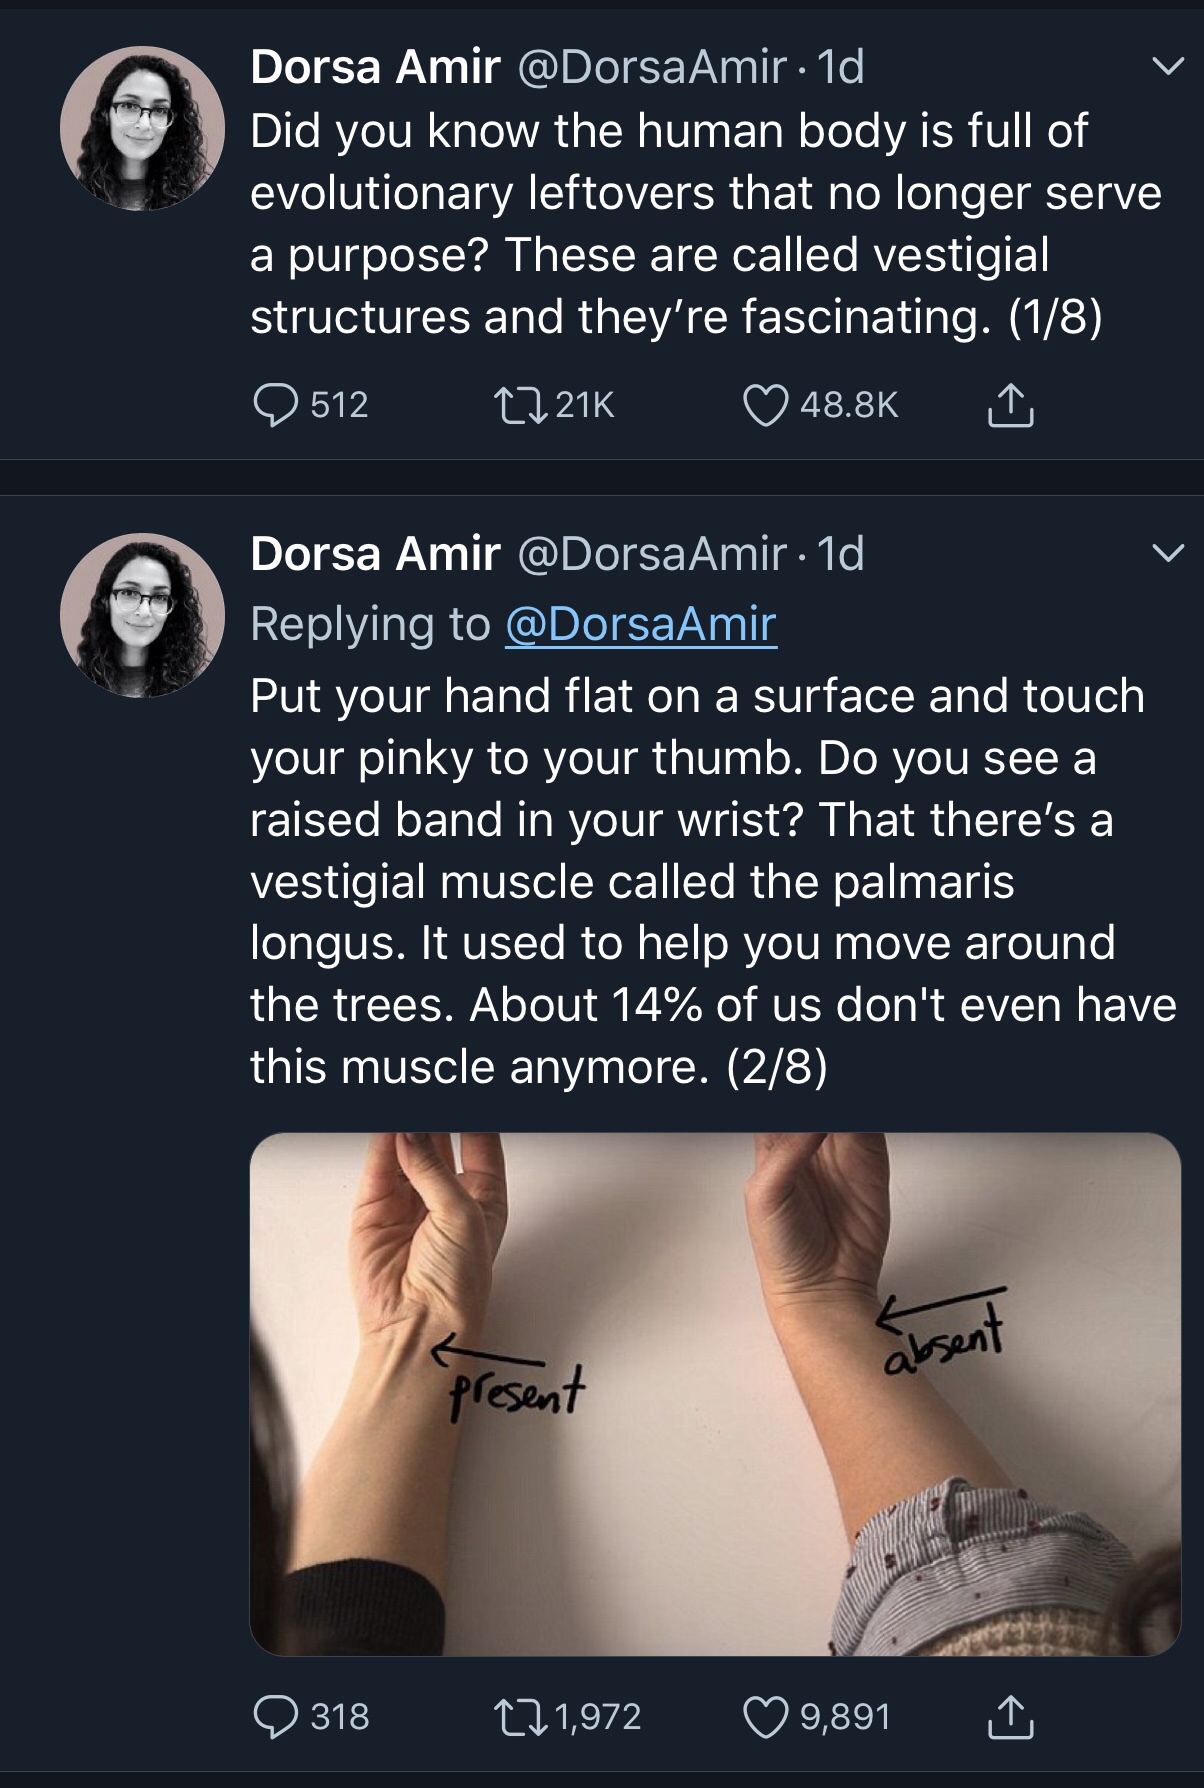Image resolution: width=1204 pixels, height=1788 pixels.
Task: Expand the first tweet's options chevron
Action: (x=1167, y=67)
